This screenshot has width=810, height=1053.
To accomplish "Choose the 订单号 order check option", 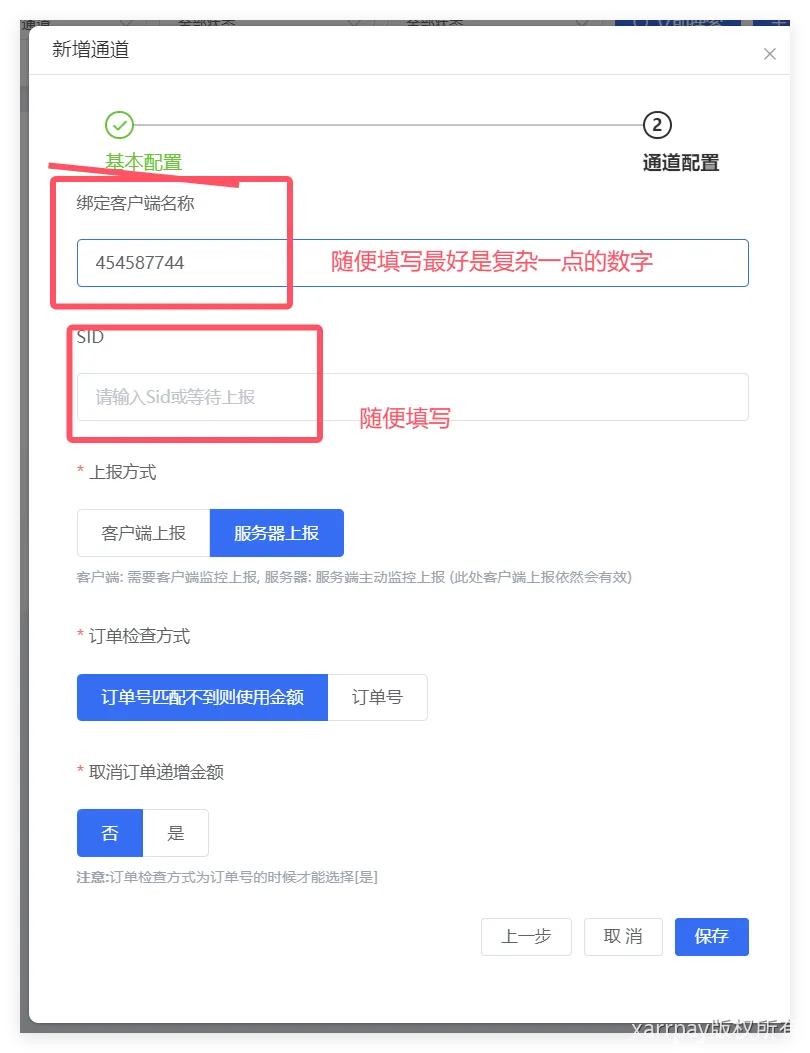I will pyautogui.click(x=377, y=697).
